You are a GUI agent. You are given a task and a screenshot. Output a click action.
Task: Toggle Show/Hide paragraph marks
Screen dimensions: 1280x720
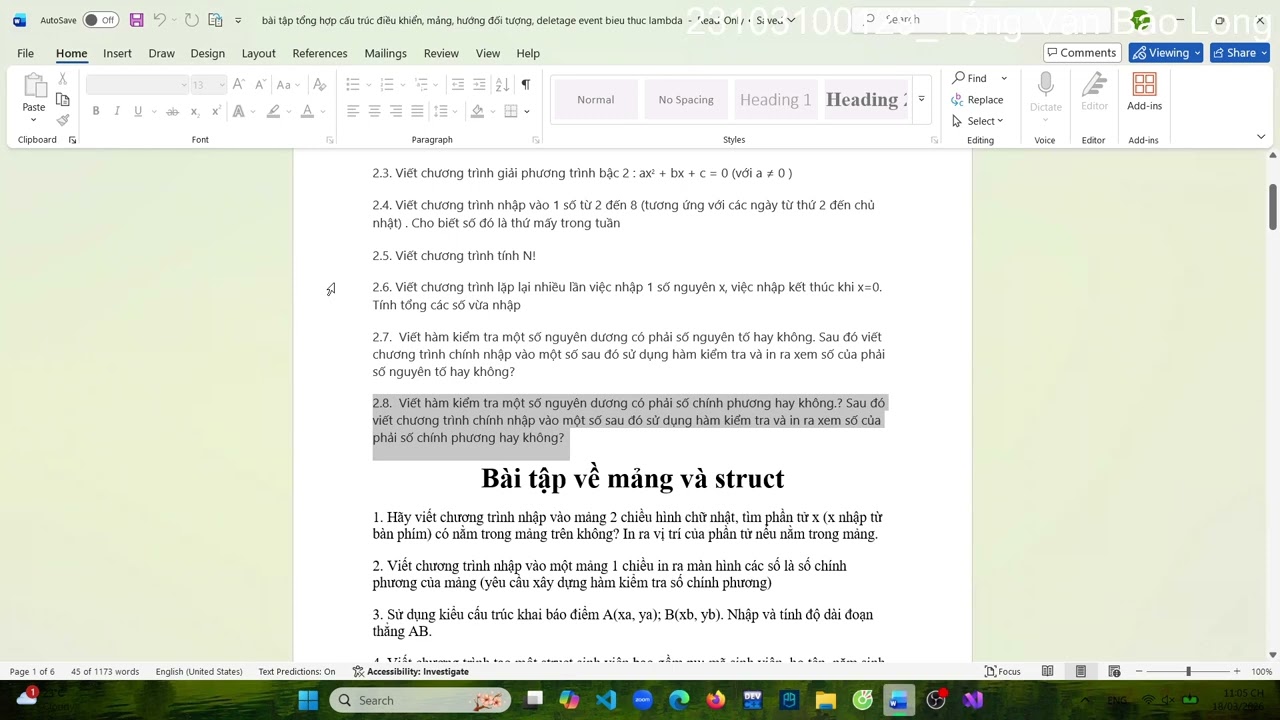click(526, 85)
